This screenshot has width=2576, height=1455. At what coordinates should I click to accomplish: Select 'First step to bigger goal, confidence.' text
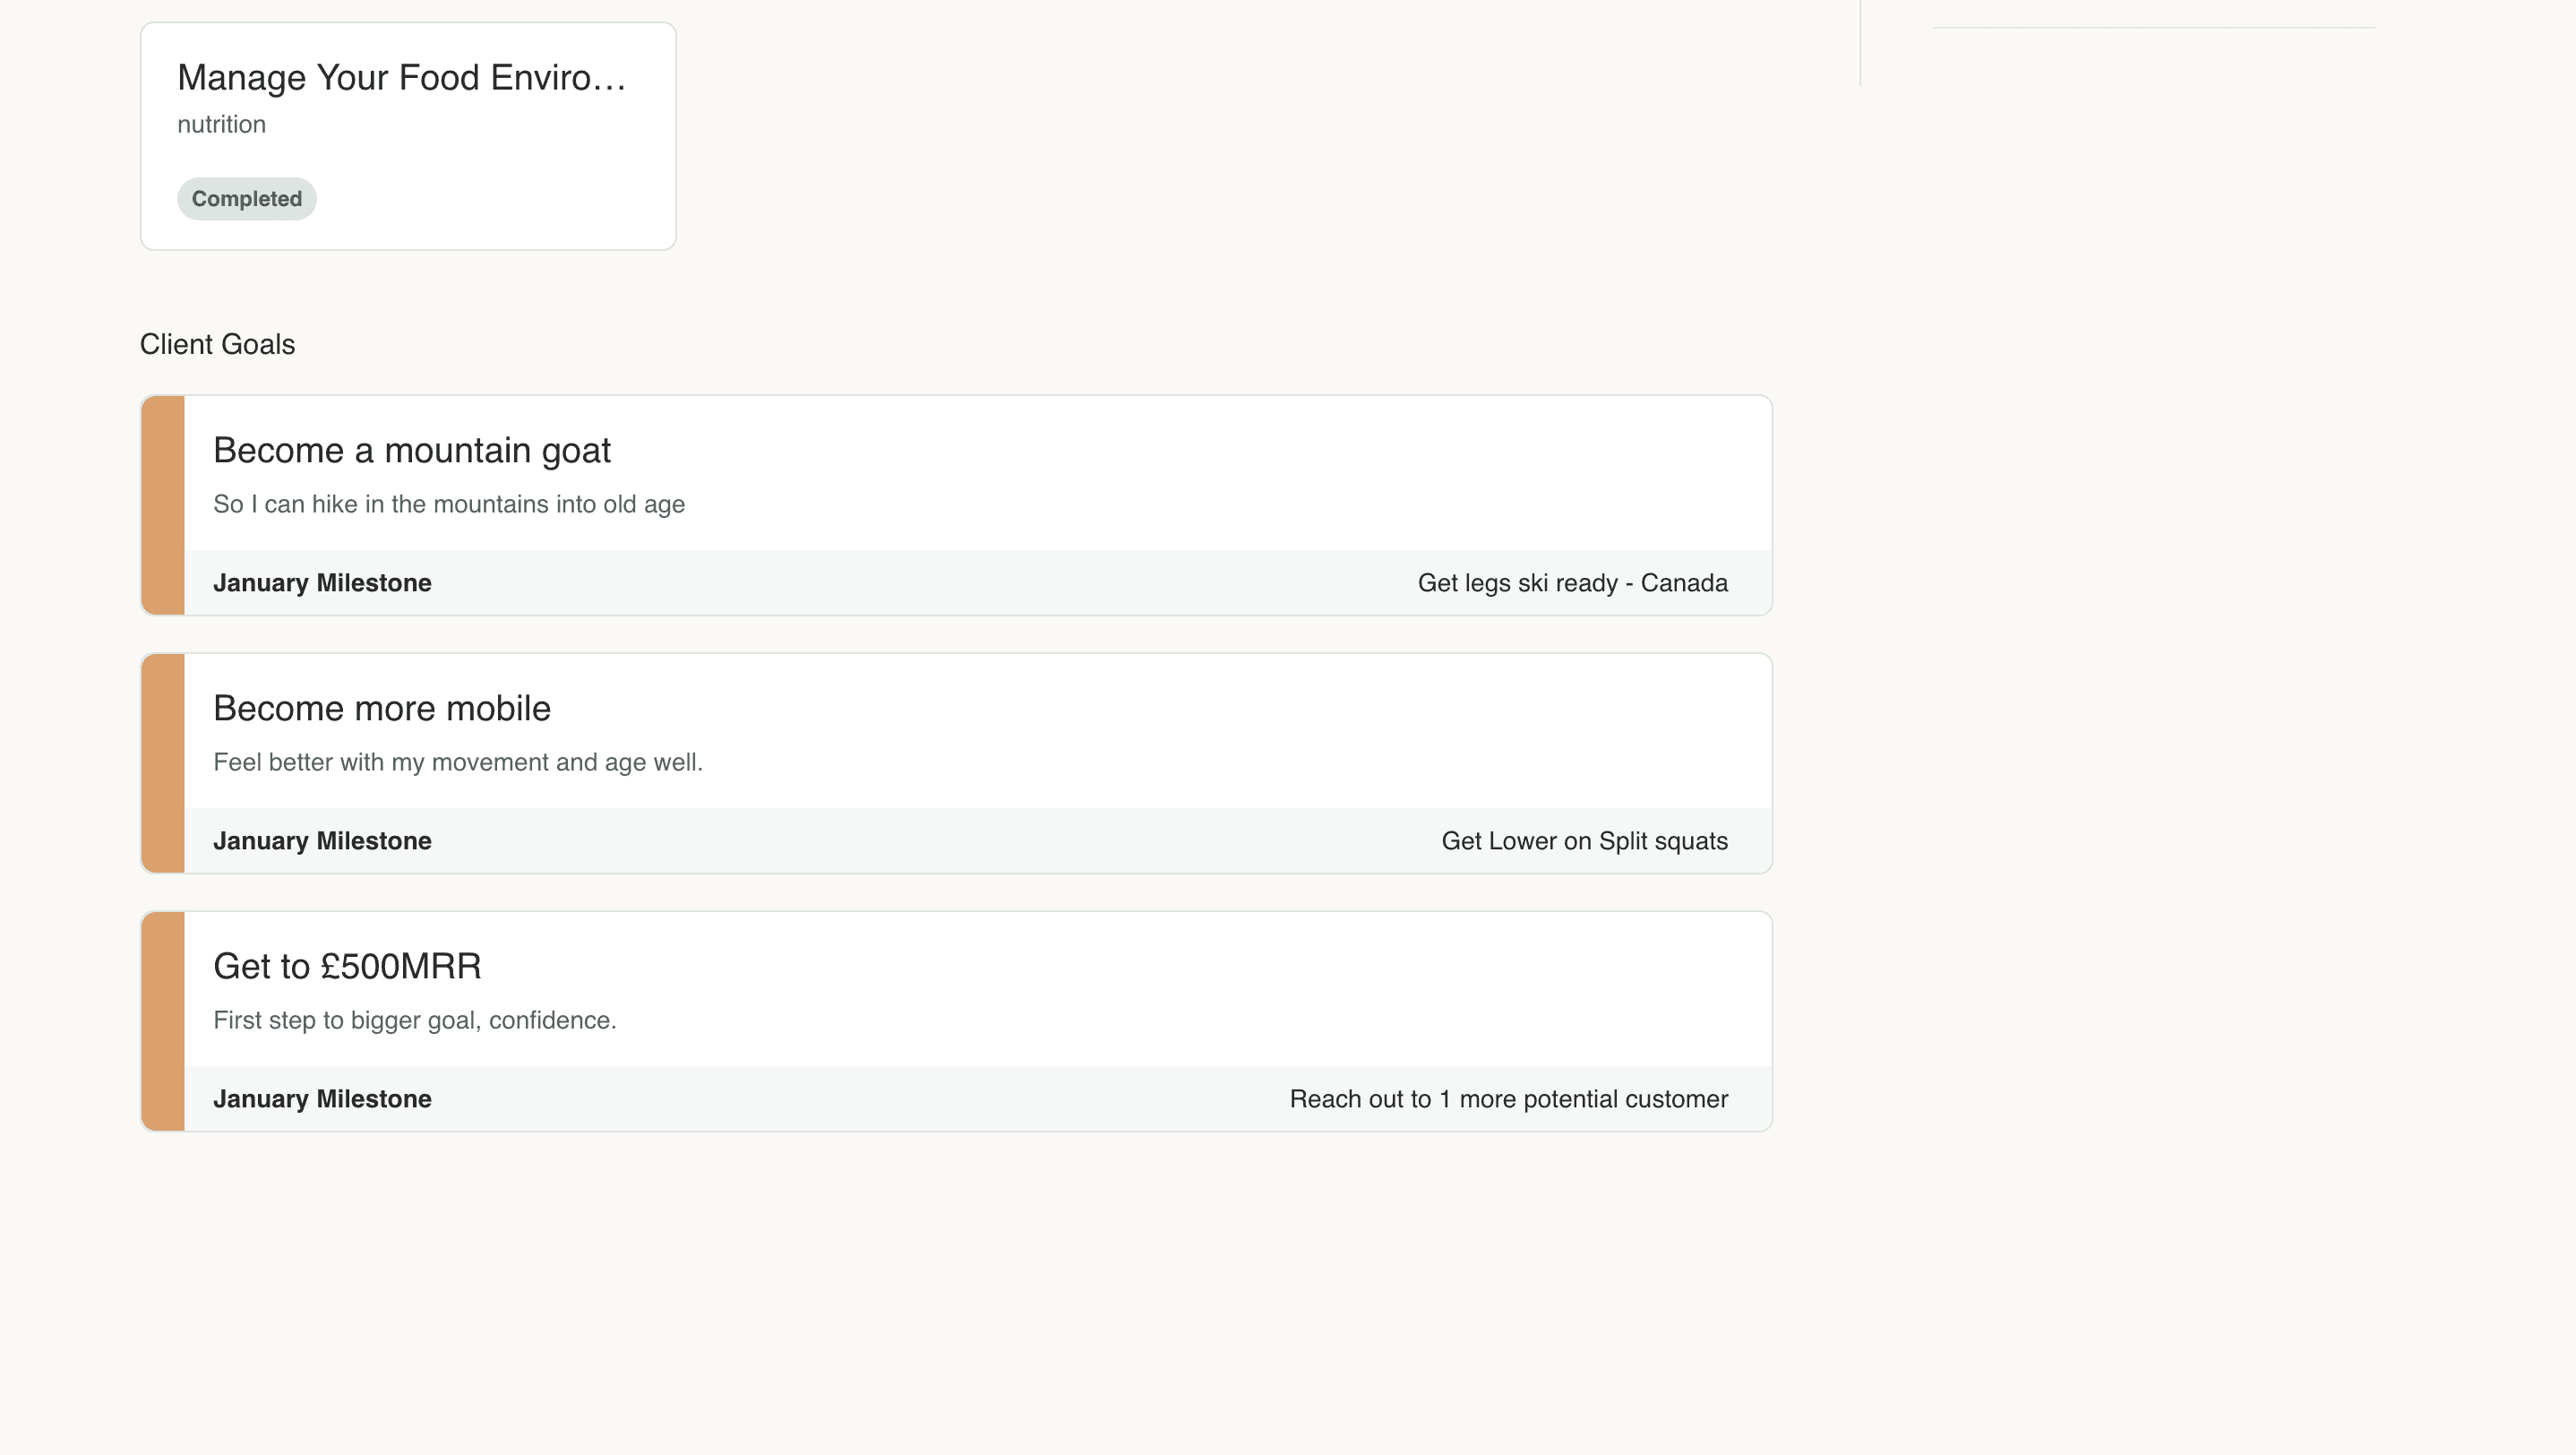[415, 1020]
